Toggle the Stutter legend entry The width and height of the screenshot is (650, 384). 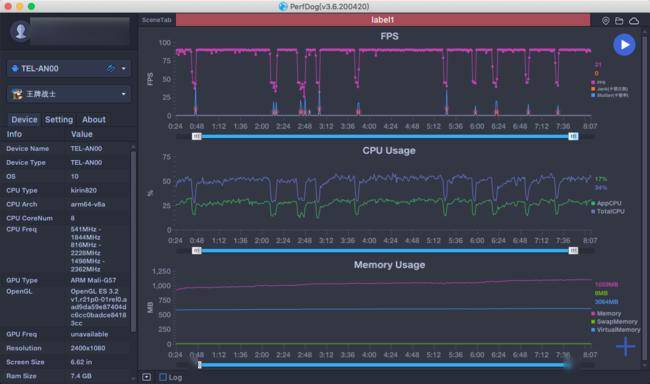[609, 95]
